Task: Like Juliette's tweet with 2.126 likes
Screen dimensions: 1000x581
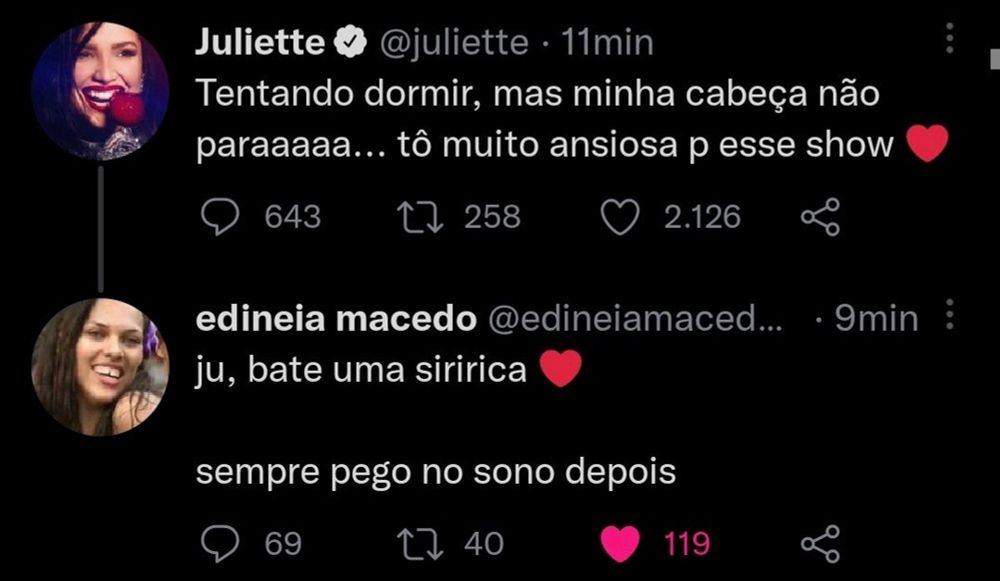Action: click(x=622, y=217)
